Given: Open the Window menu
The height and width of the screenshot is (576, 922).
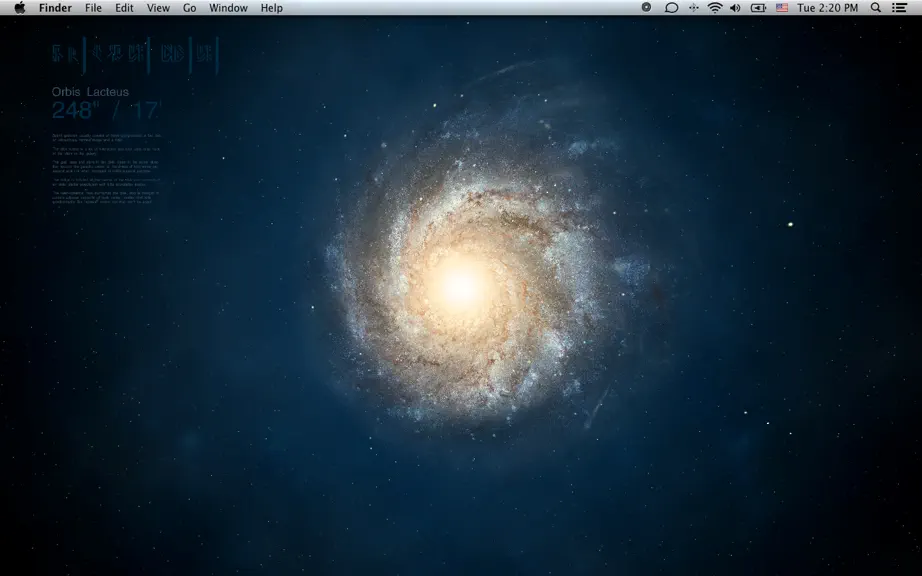Looking at the screenshot, I should point(228,8).
